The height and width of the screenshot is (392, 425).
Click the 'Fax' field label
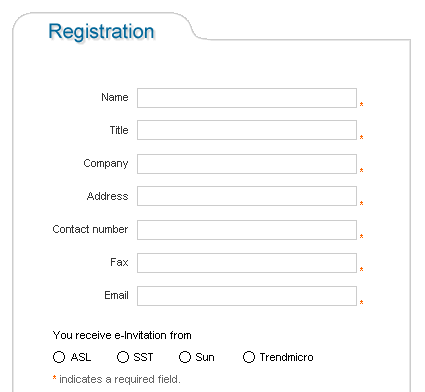pos(119,262)
